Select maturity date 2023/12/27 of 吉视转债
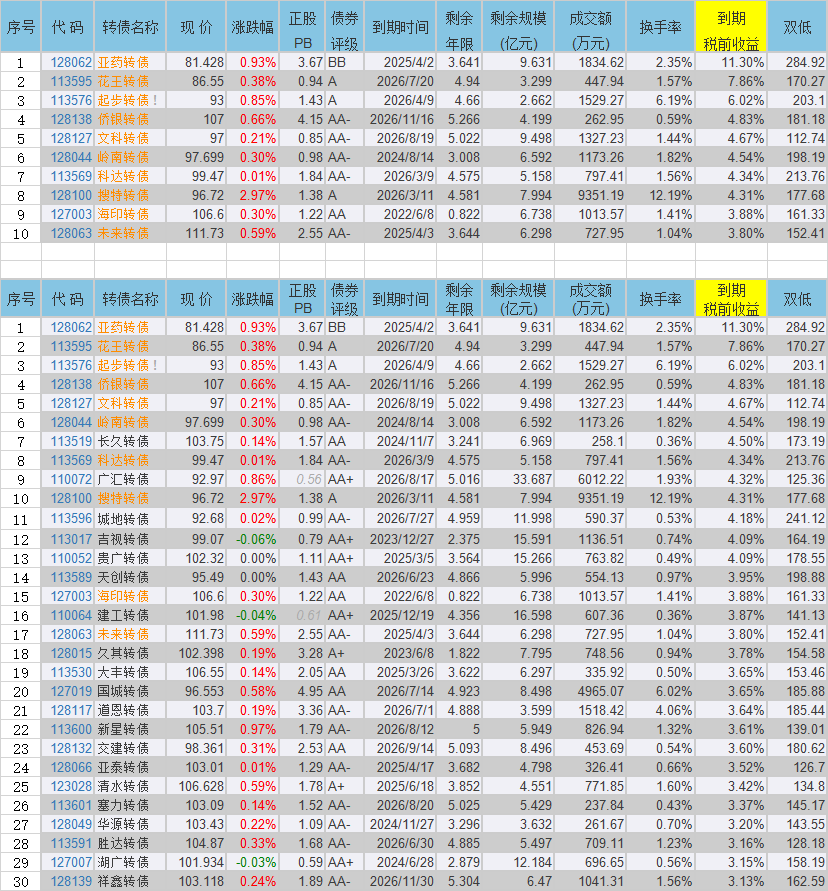Image resolution: width=828 pixels, height=891 pixels. click(402, 539)
